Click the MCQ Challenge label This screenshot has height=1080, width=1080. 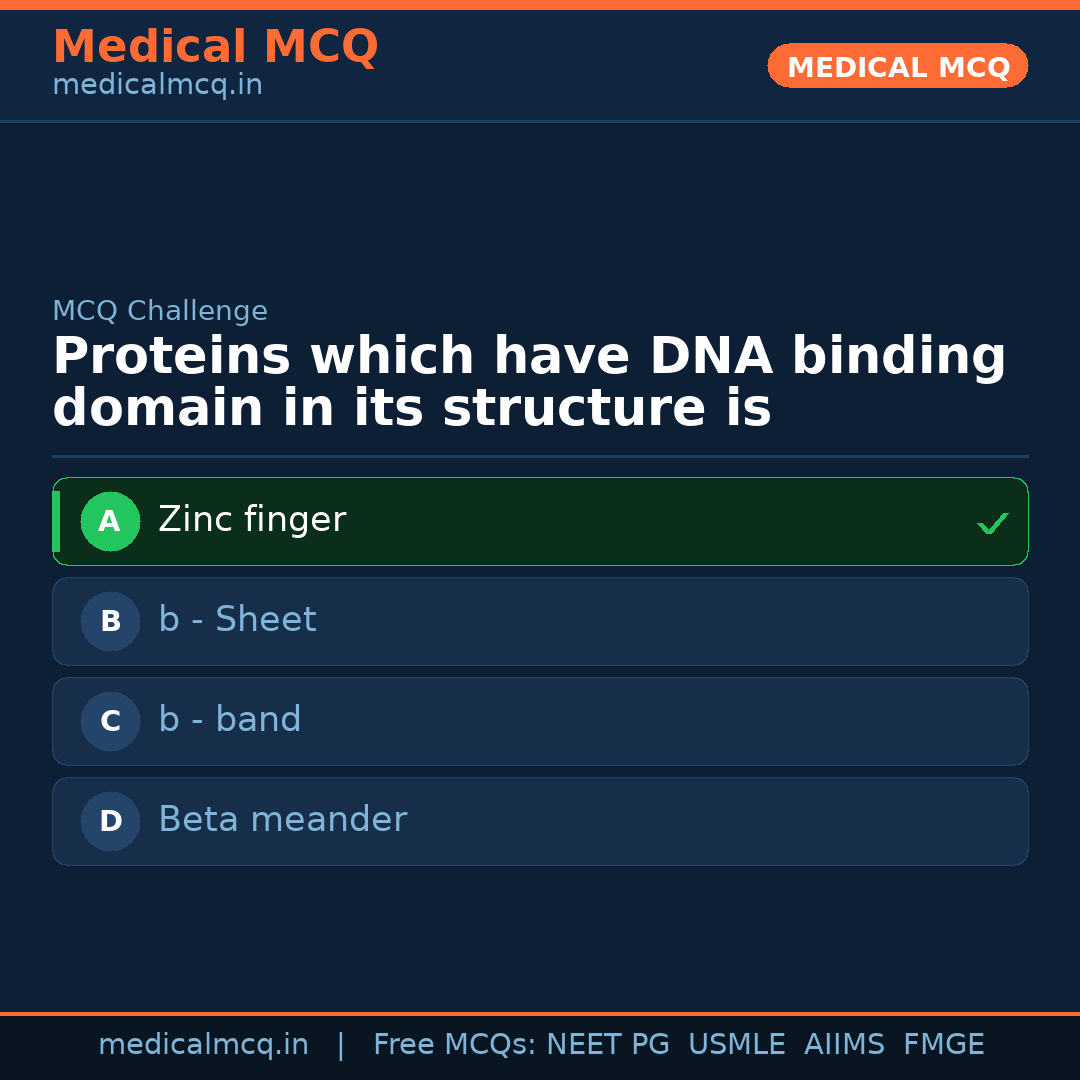[160, 311]
